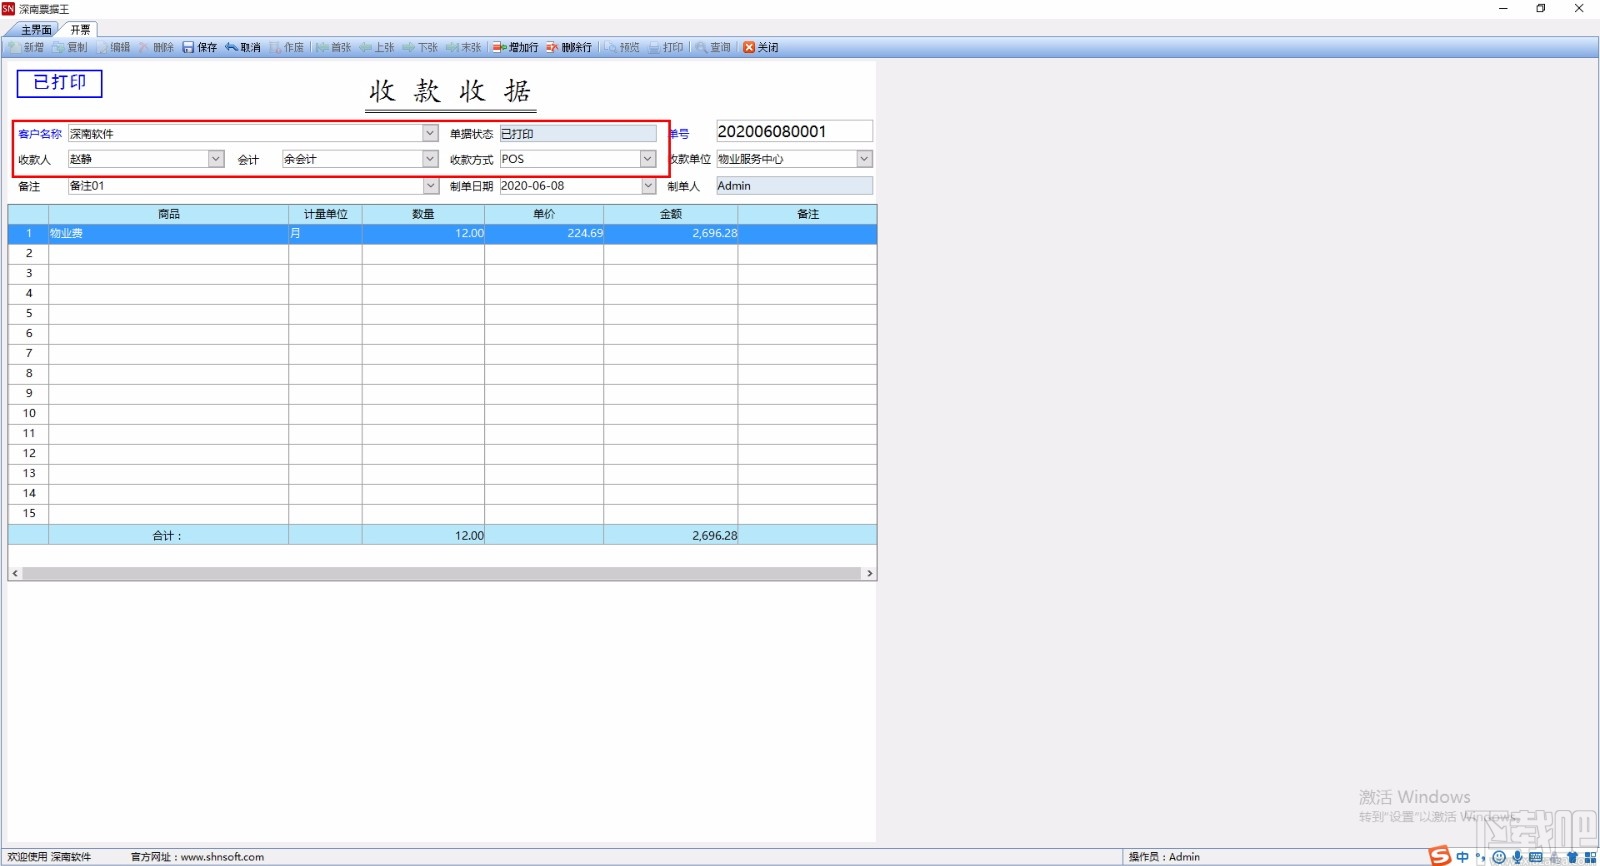
Task: Select table row number 8
Action: 29,373
